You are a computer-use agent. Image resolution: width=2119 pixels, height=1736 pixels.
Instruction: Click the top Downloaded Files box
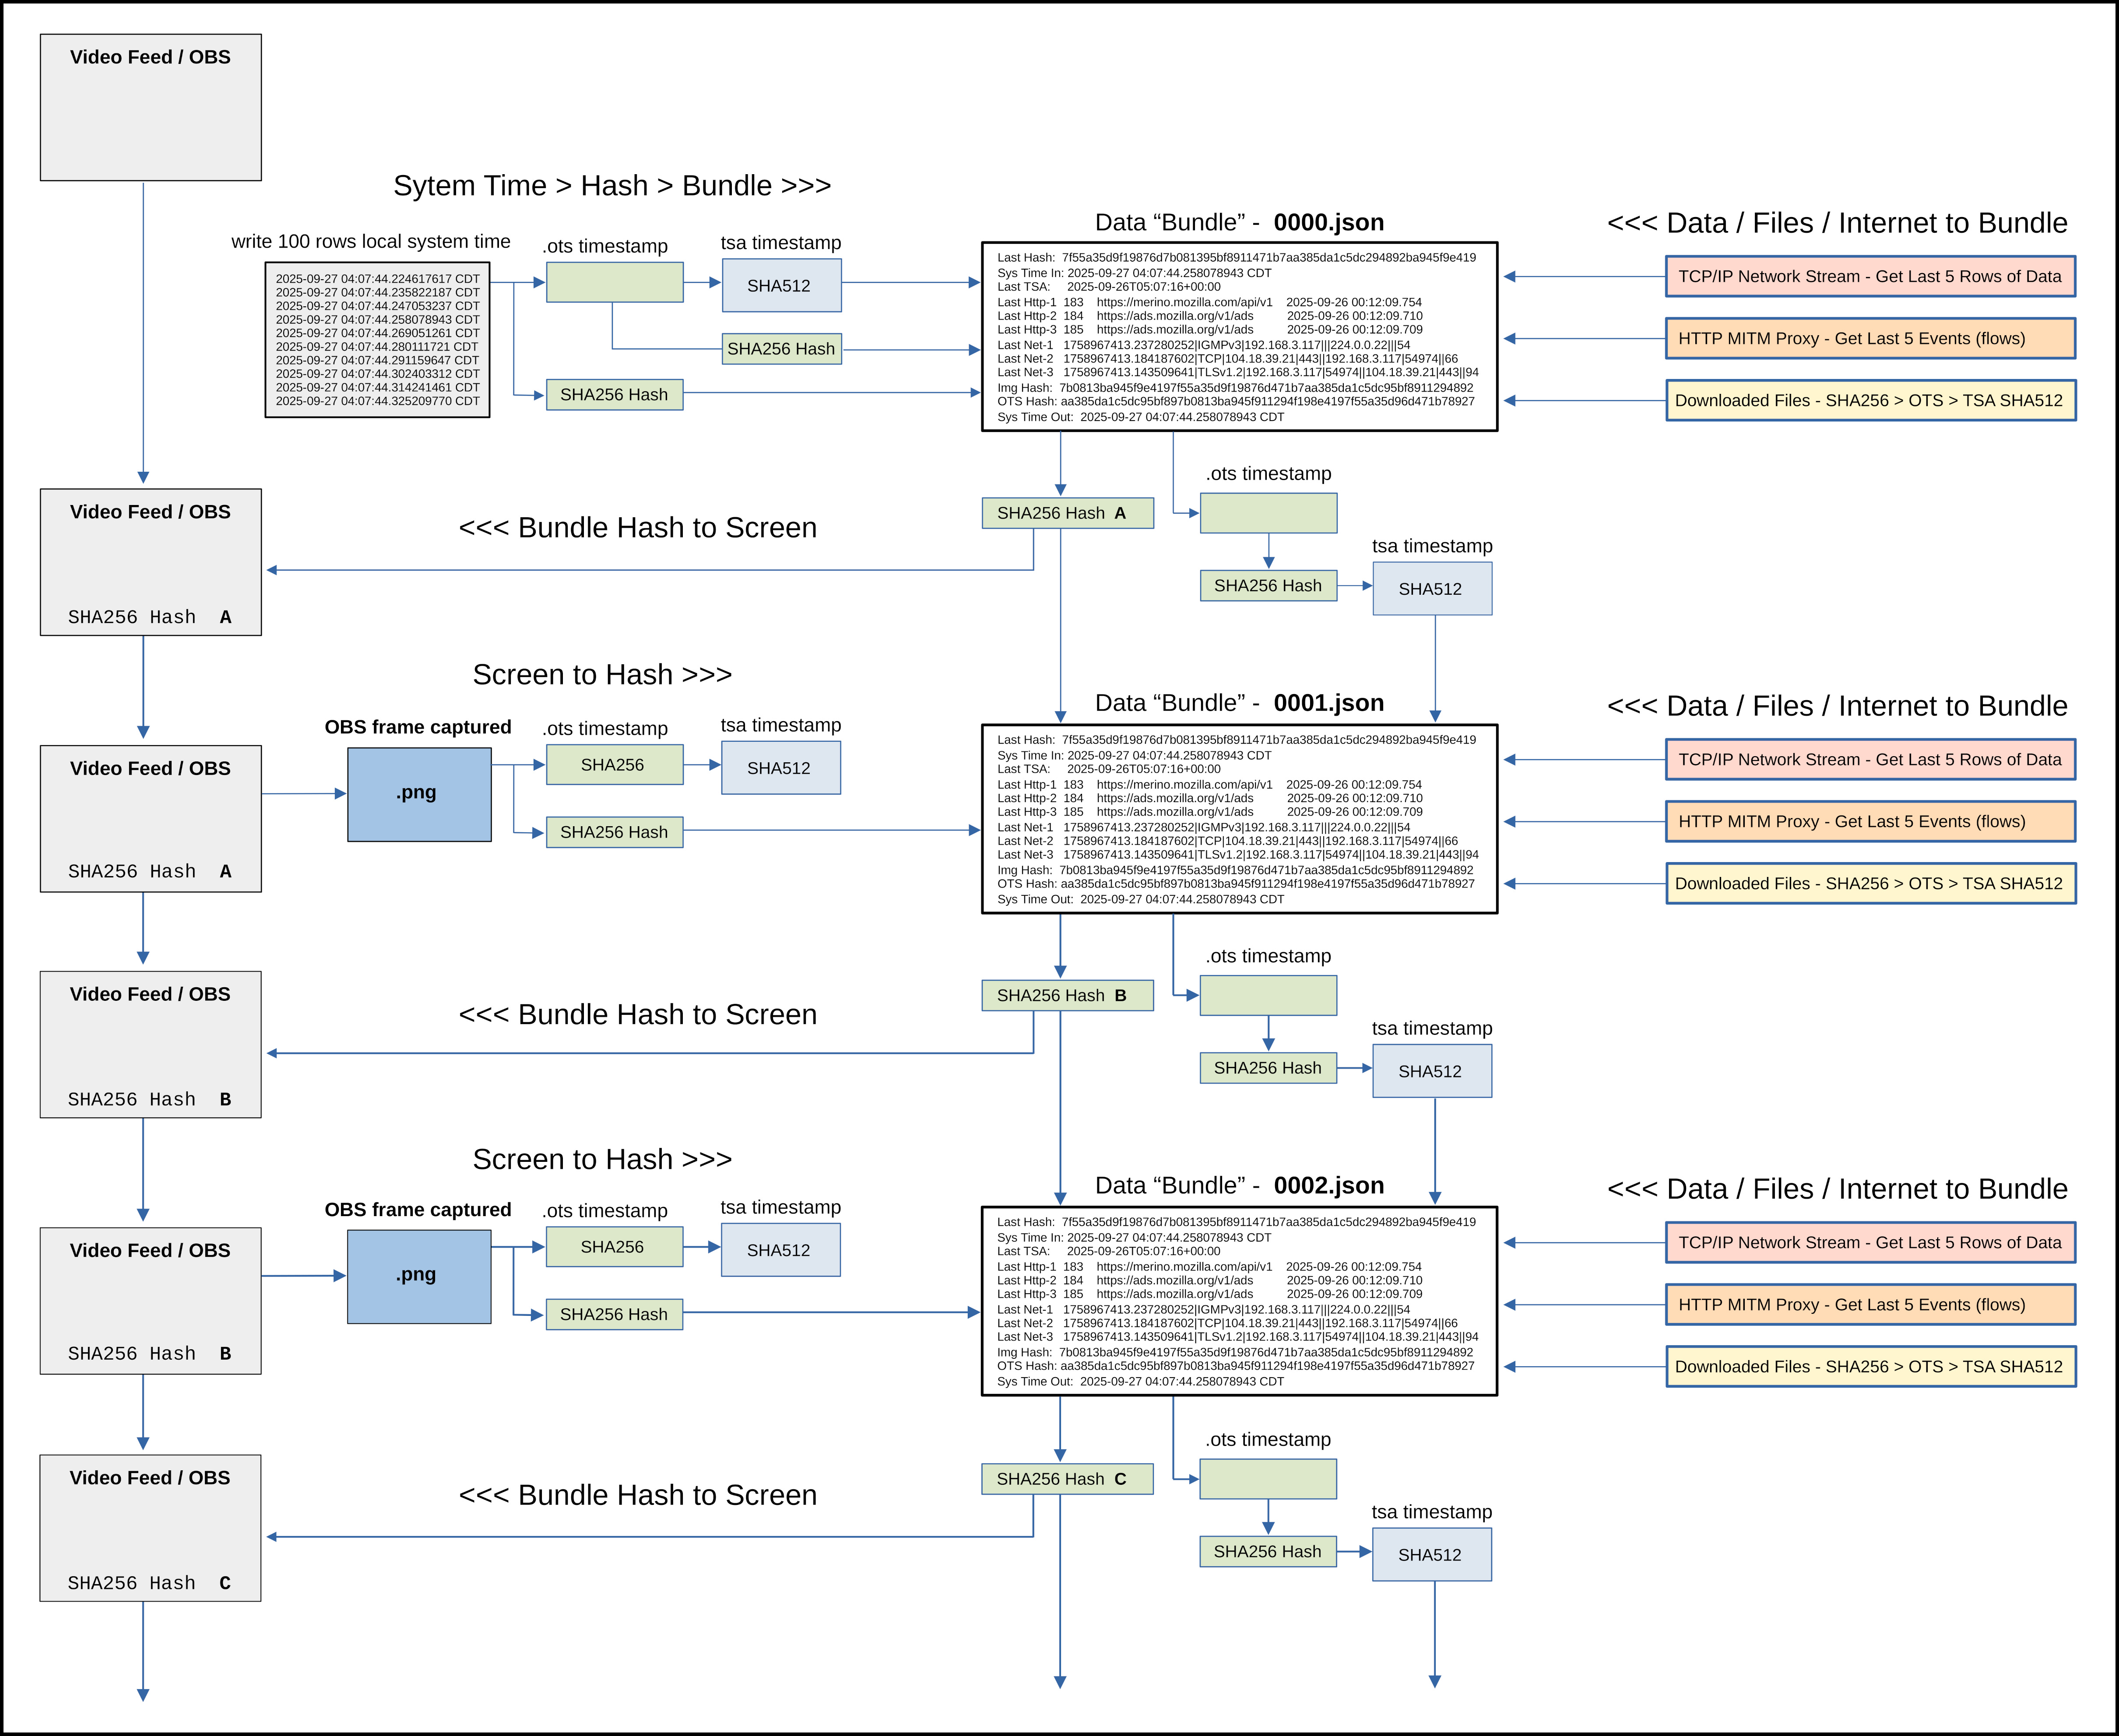[x=1869, y=400]
